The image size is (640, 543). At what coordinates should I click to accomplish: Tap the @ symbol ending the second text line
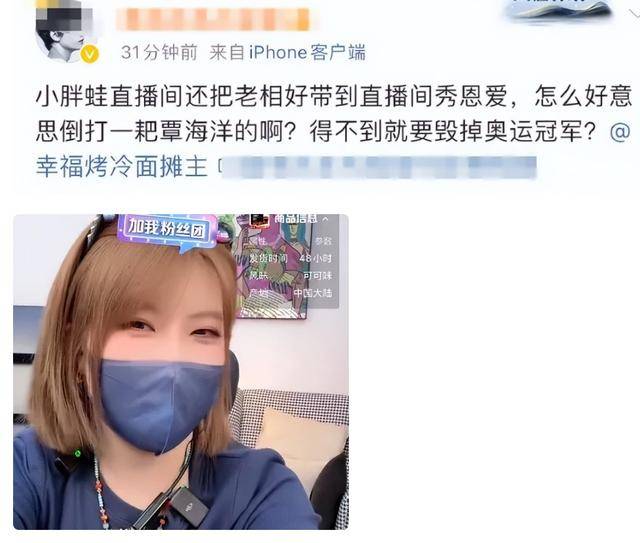620,132
